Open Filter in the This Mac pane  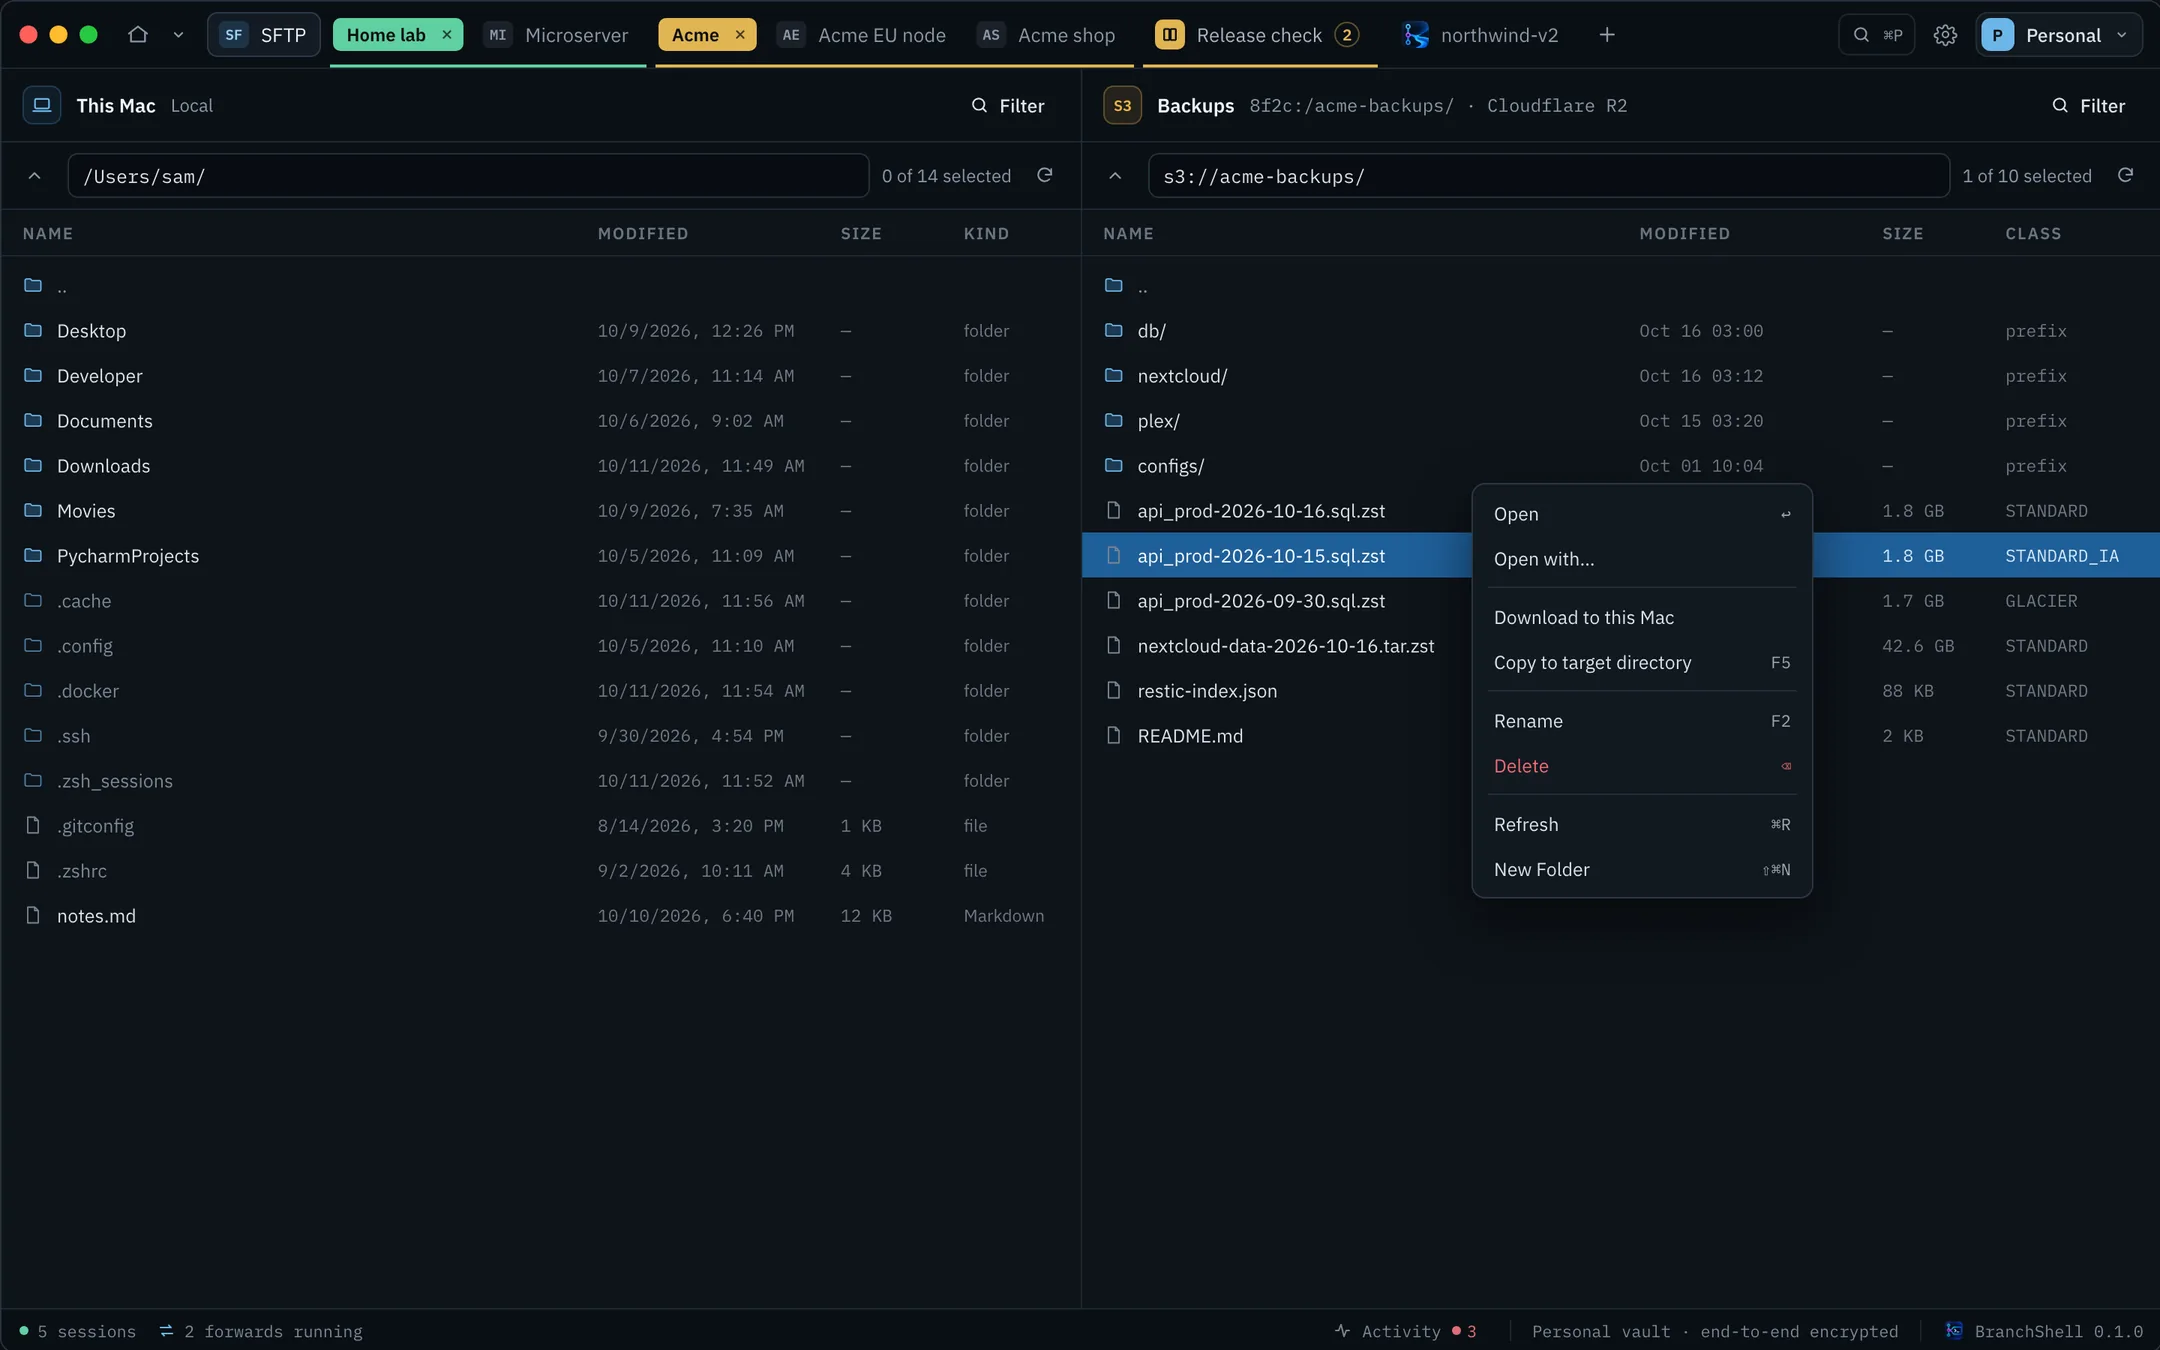[x=1008, y=106]
